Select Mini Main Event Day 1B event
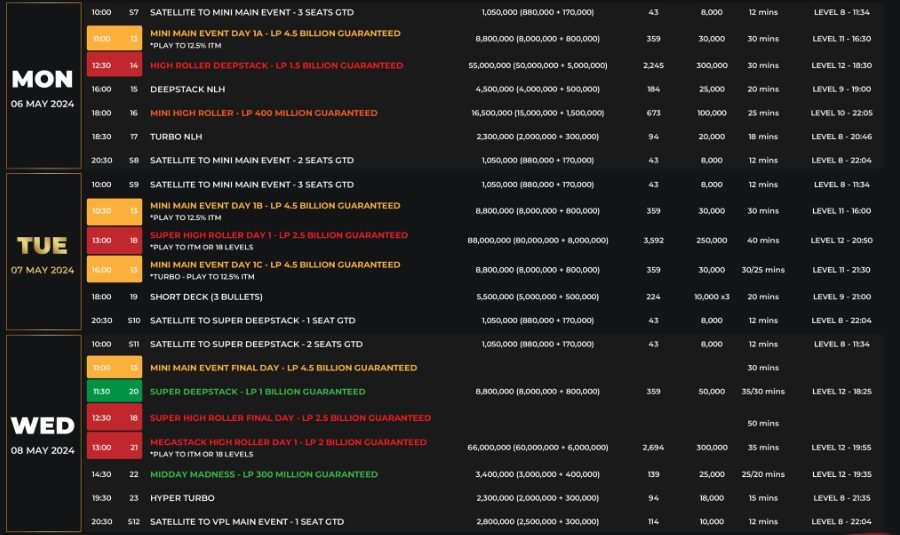This screenshot has height=535, width=900. 275,205
